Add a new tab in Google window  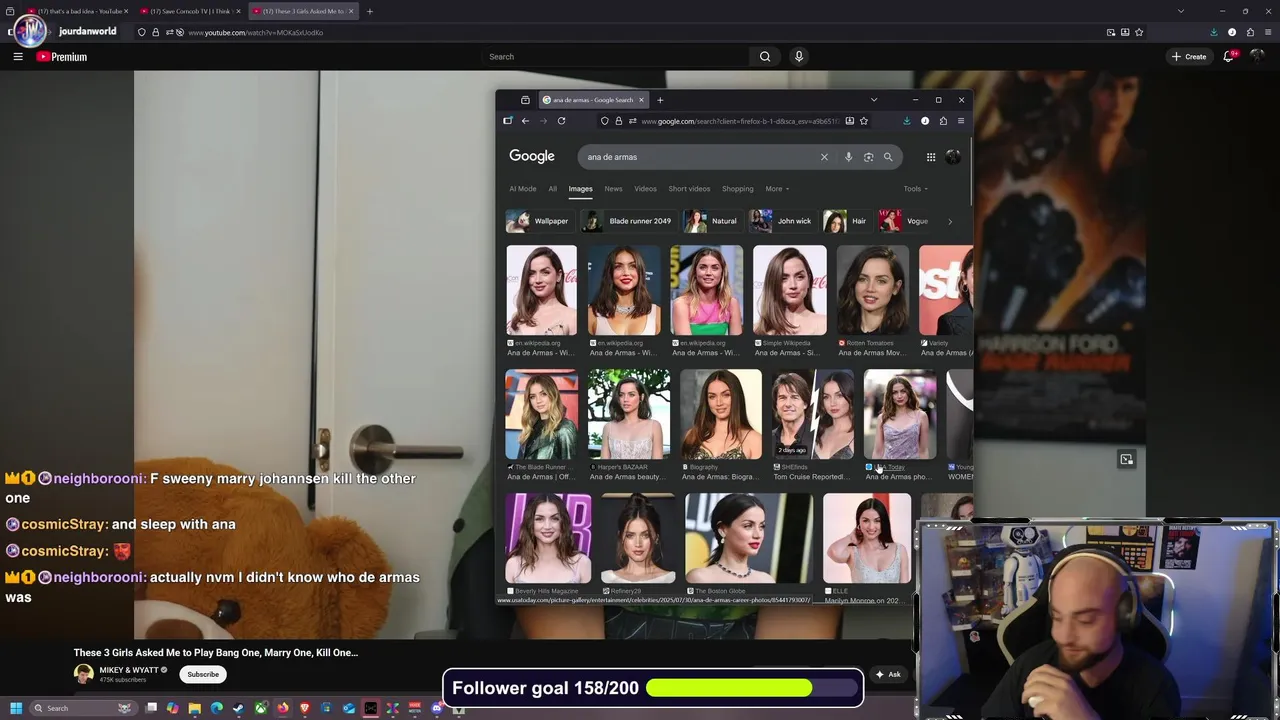coord(660,100)
